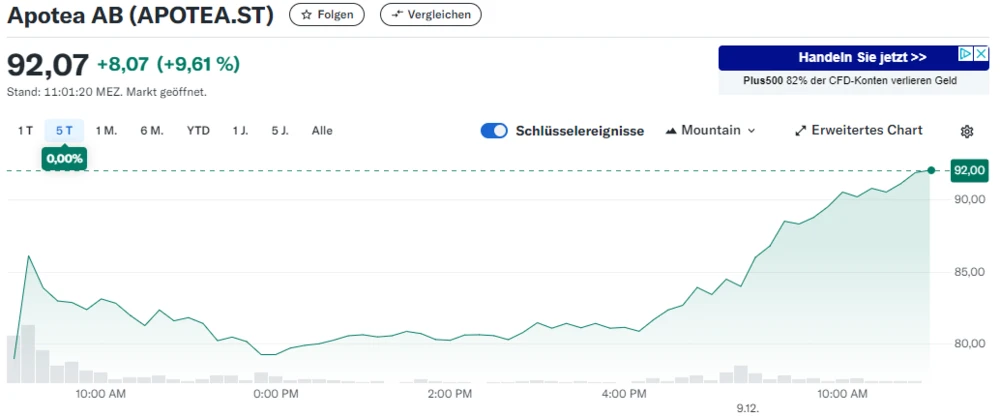The width and height of the screenshot is (1000, 418).
Task: Click the 4:00 PM time axis label
Action: [624, 394]
